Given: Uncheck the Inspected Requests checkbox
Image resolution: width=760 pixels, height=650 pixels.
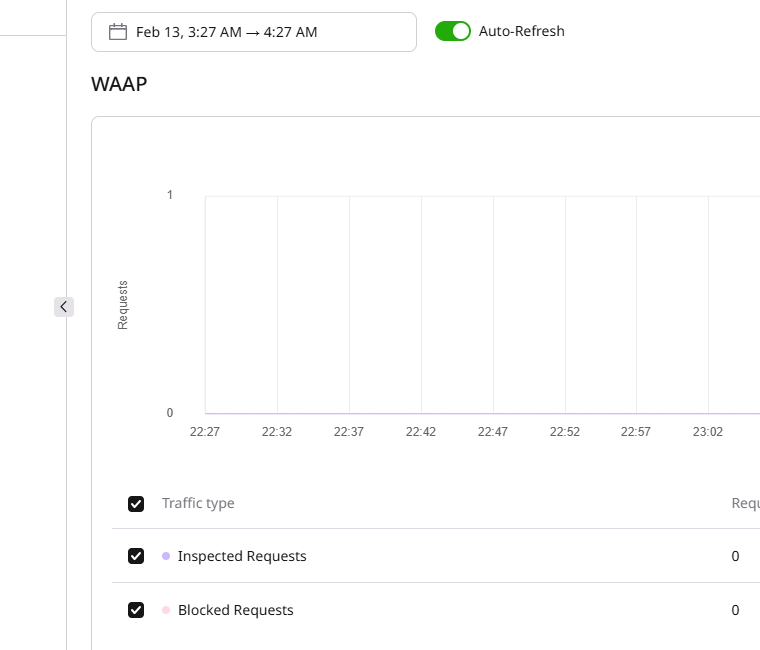Looking at the screenshot, I should point(136,556).
